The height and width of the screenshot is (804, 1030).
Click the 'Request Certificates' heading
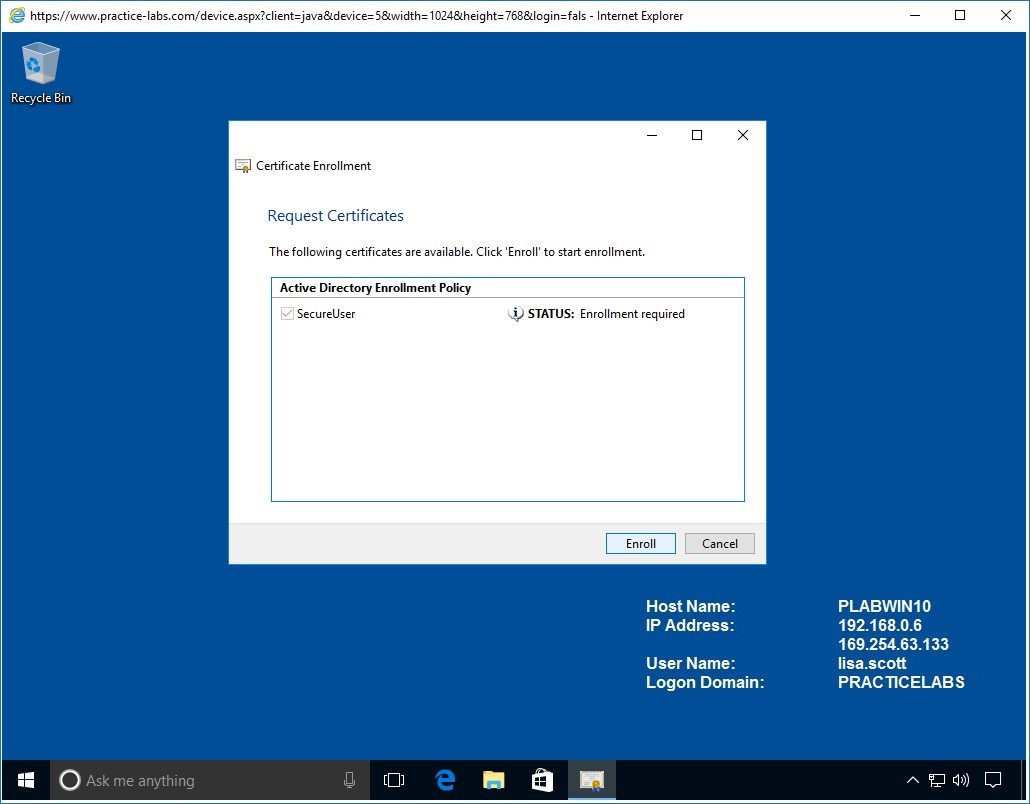point(336,216)
